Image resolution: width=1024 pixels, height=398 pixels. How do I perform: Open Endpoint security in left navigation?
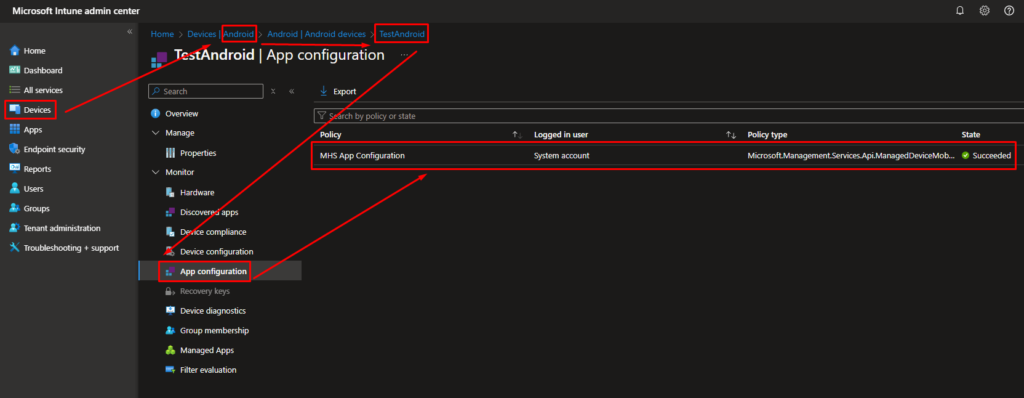(54, 150)
